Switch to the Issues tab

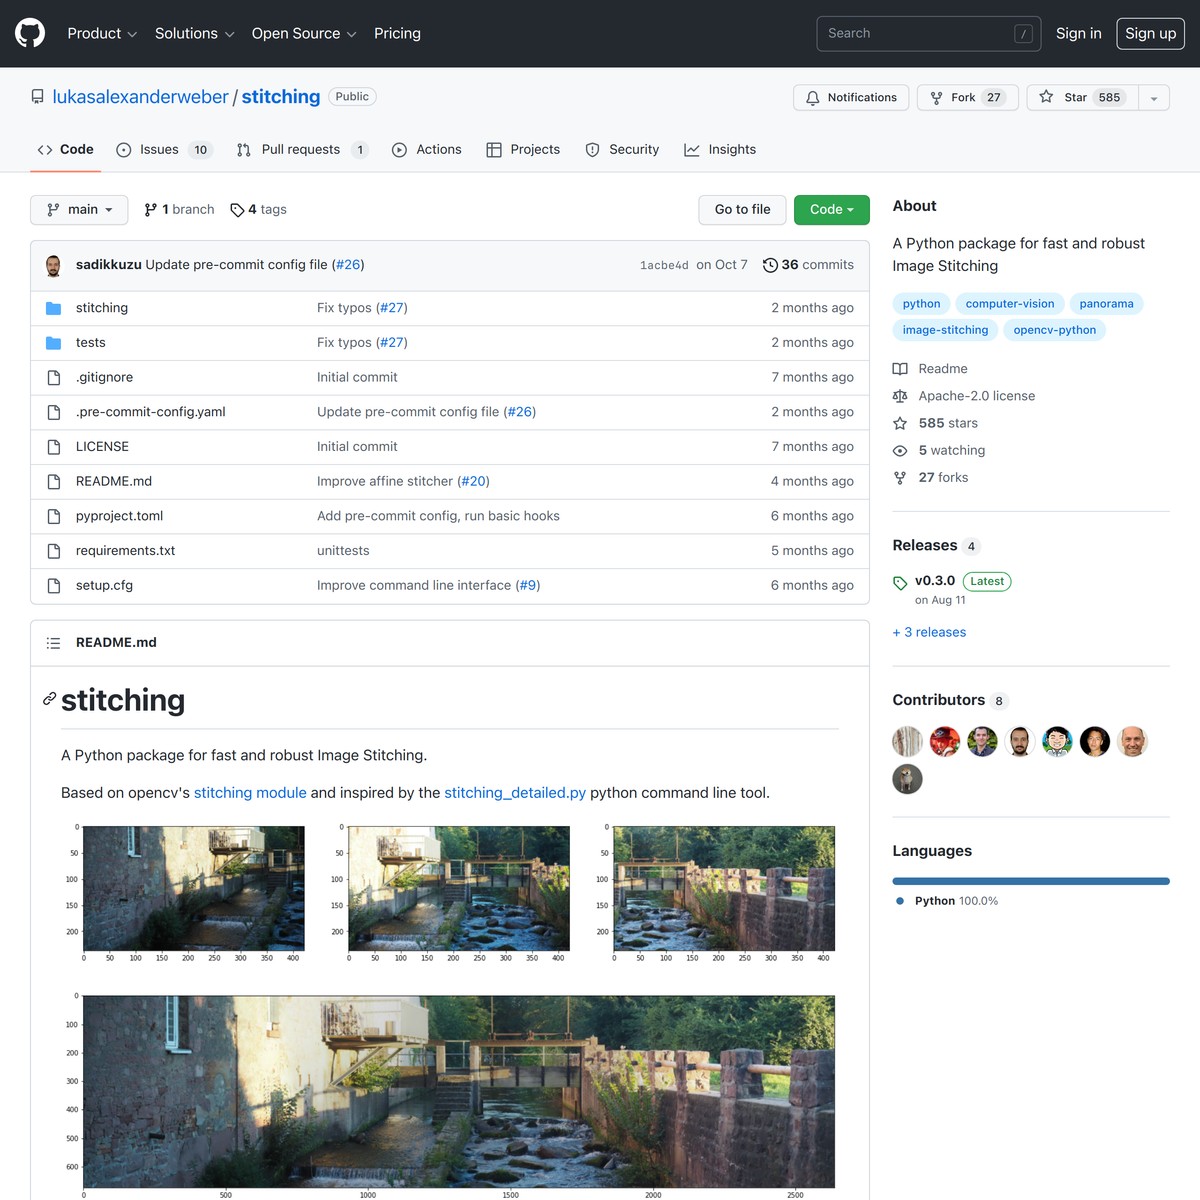(159, 150)
